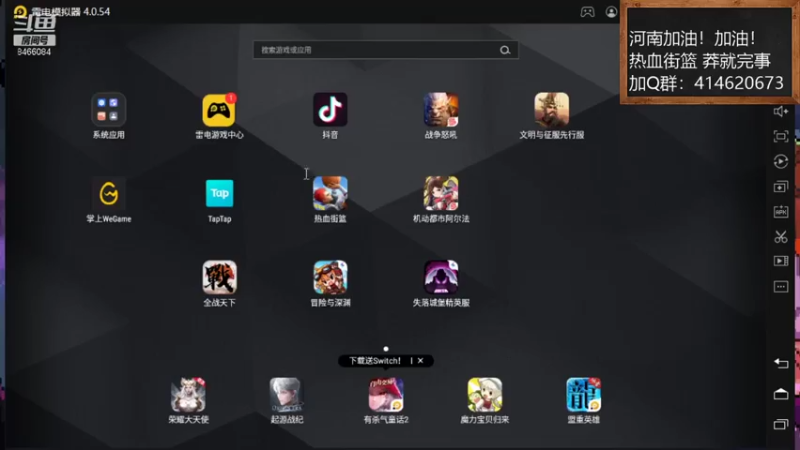Open recommended game 起源战纪
This screenshot has height=450, width=800.
pyautogui.click(x=287, y=394)
